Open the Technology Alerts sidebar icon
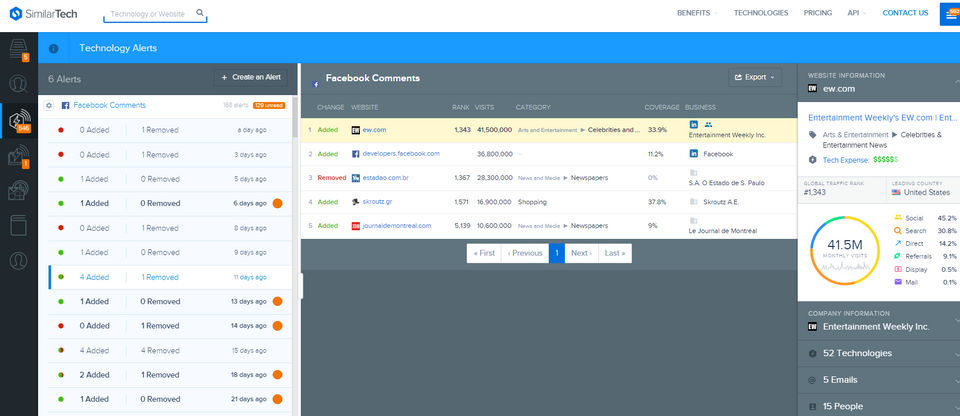960x416 pixels. point(18,119)
